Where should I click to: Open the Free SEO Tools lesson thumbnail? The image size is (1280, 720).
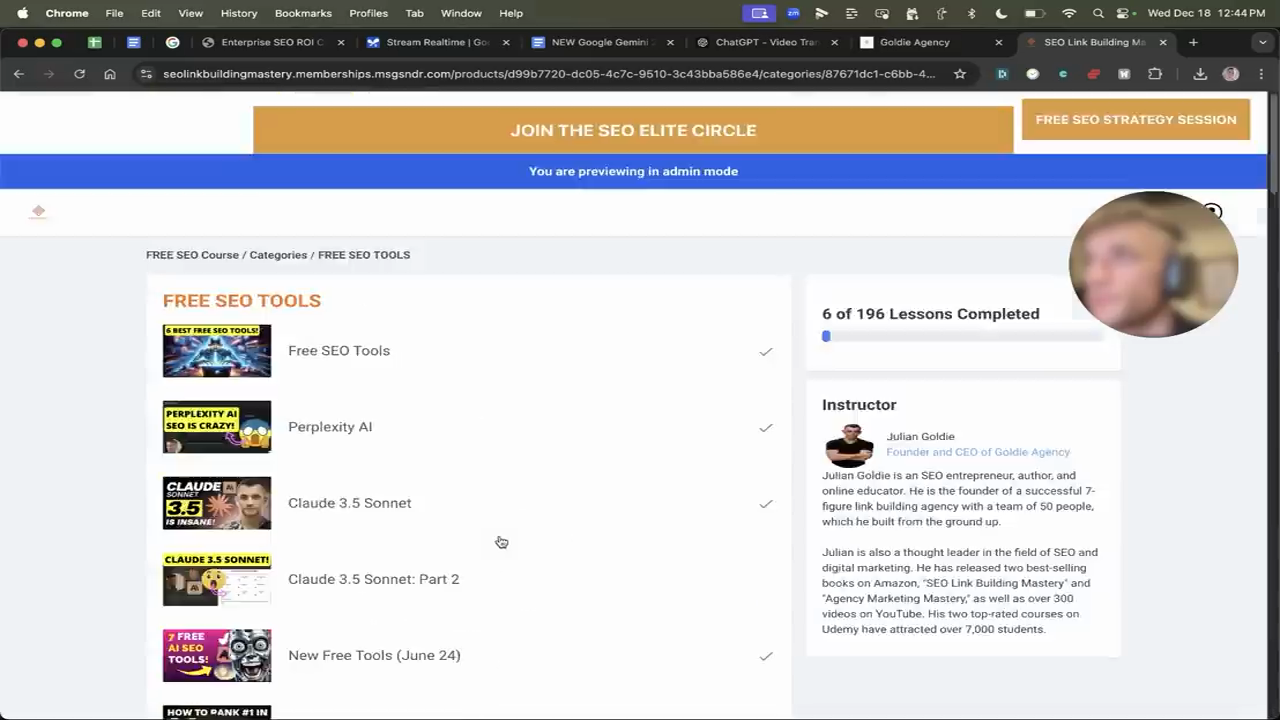(x=217, y=351)
